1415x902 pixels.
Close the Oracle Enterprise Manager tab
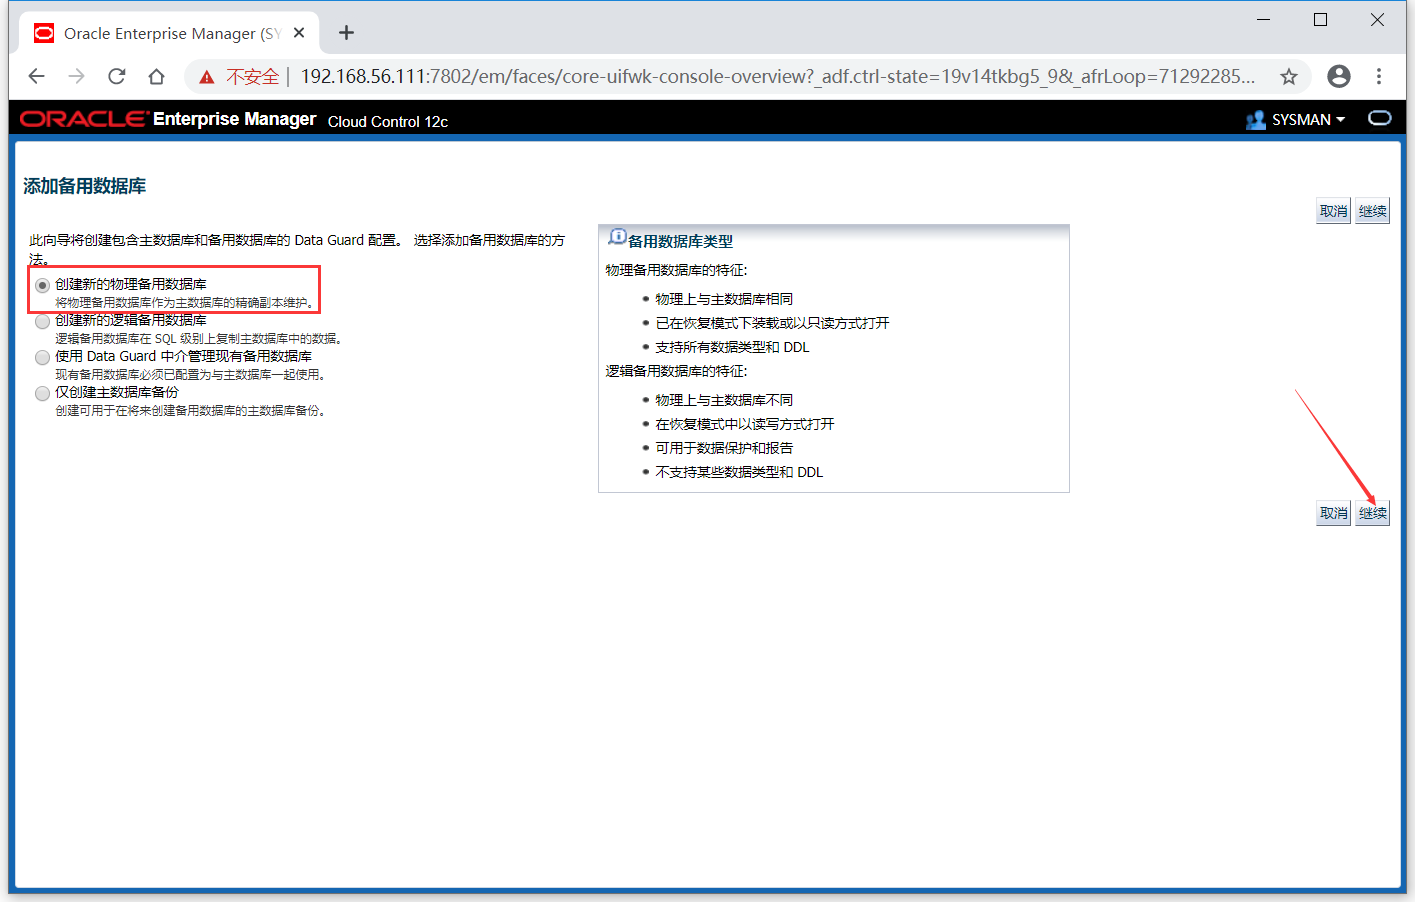point(299,33)
